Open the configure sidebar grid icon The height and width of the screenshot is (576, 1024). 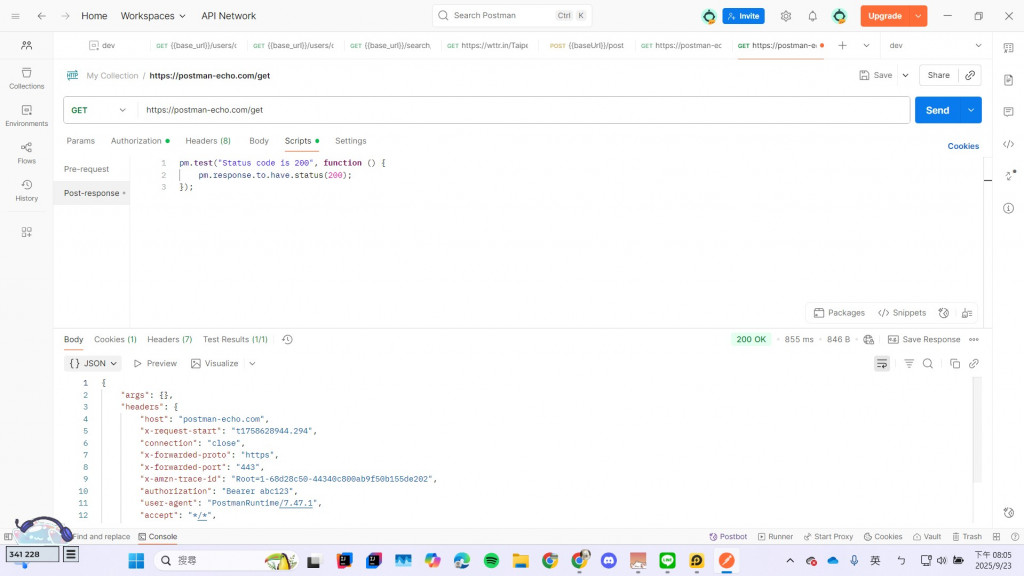26,232
